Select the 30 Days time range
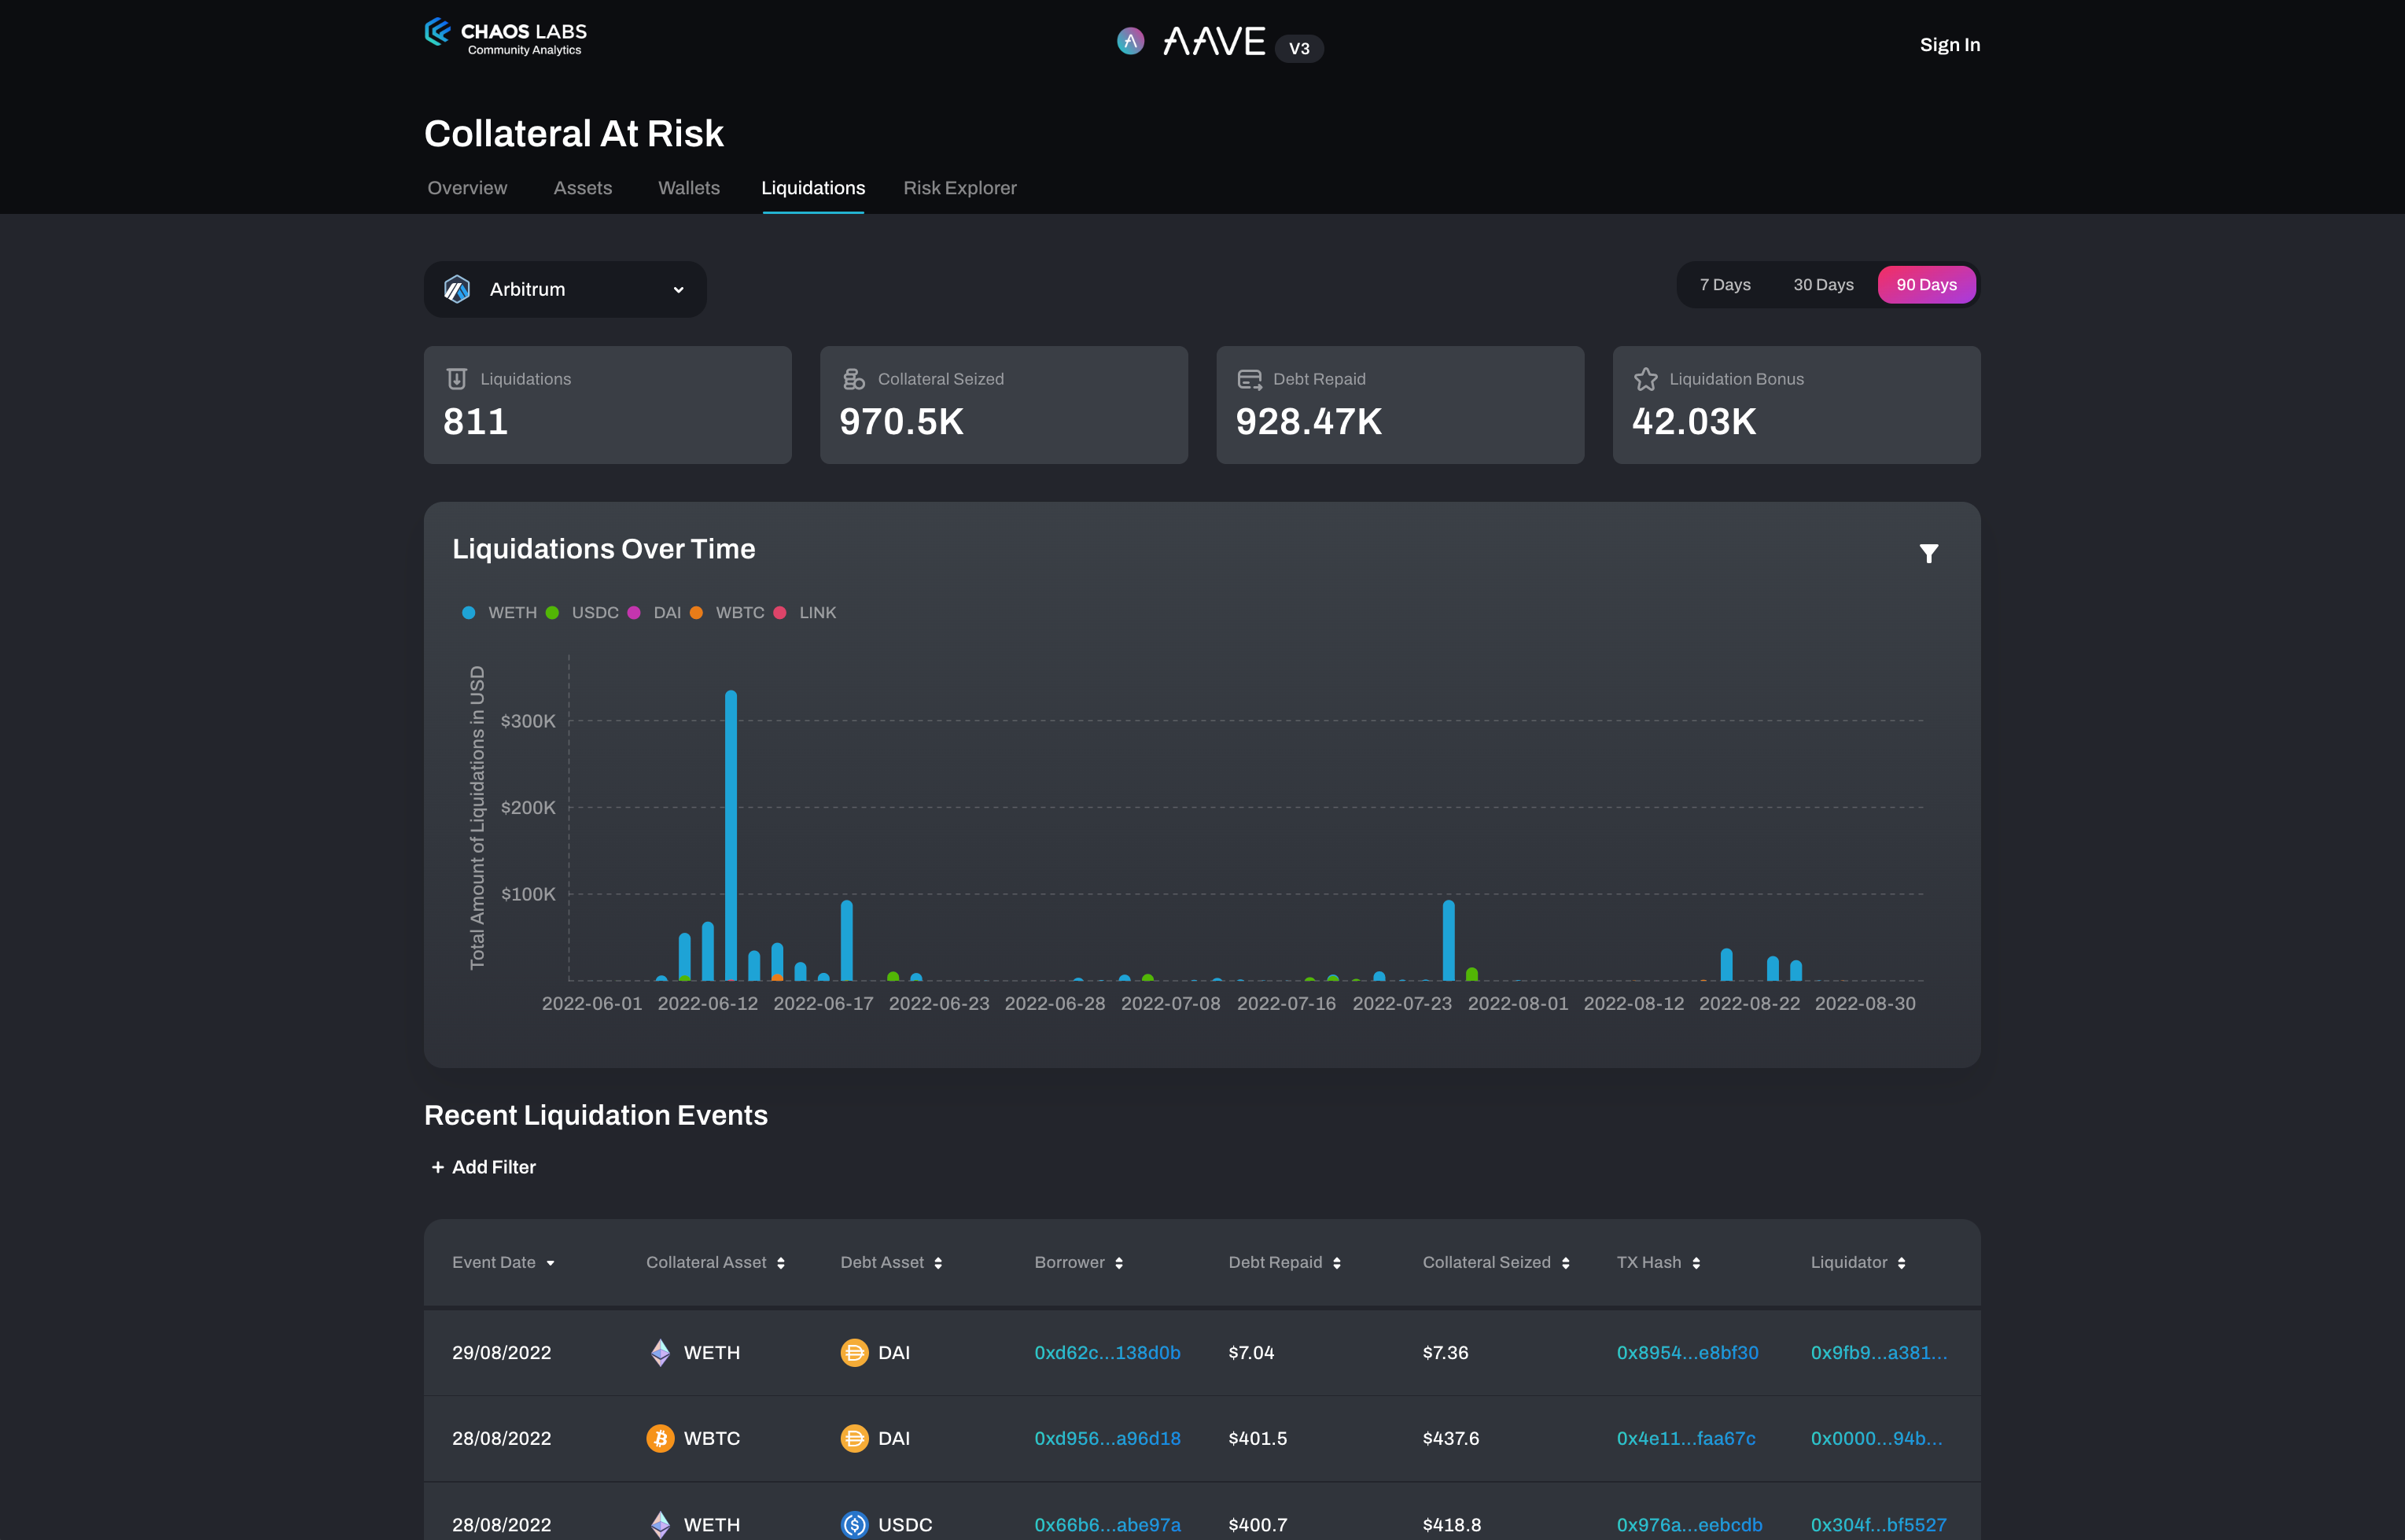 click(x=1822, y=285)
